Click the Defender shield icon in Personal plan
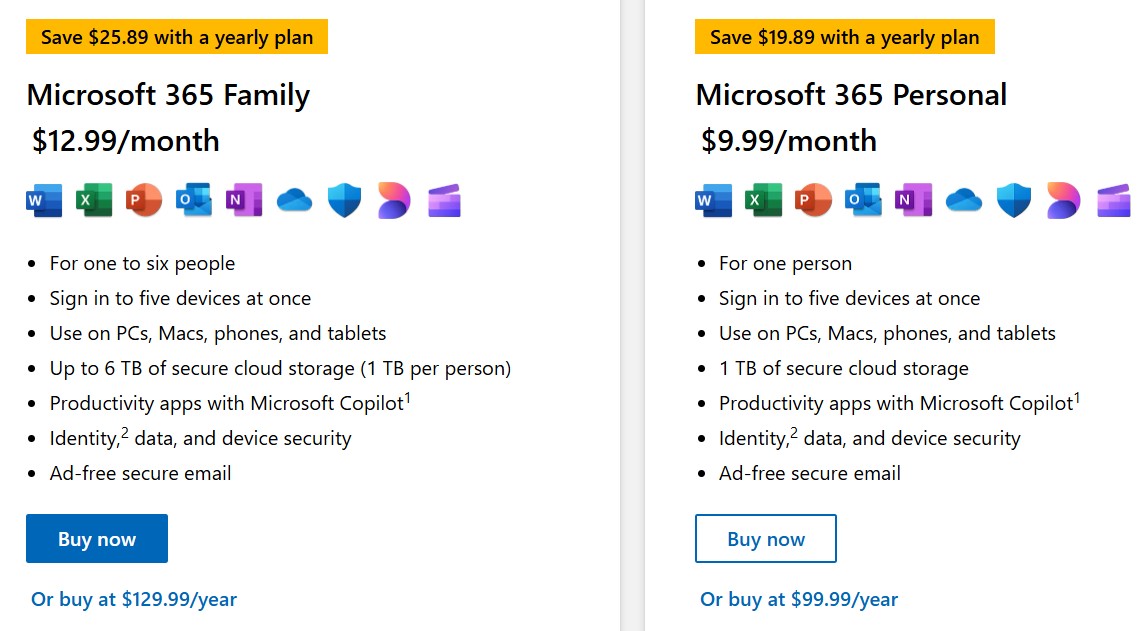1147x631 pixels. pos(1013,200)
